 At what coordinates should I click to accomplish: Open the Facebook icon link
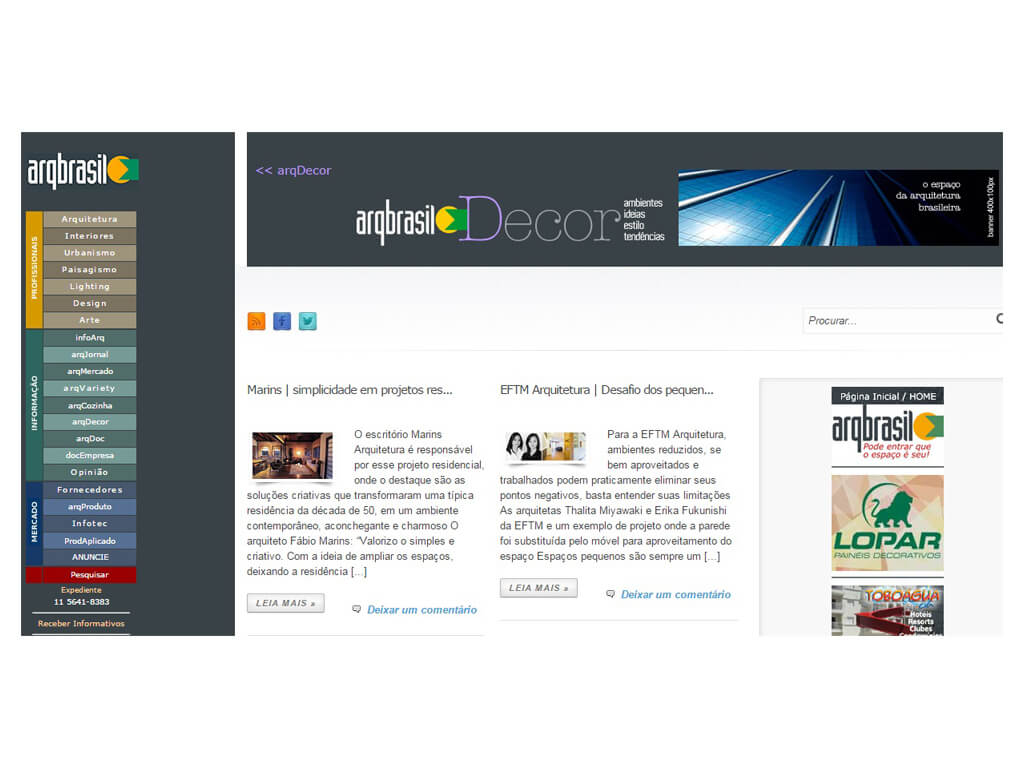pos(282,321)
